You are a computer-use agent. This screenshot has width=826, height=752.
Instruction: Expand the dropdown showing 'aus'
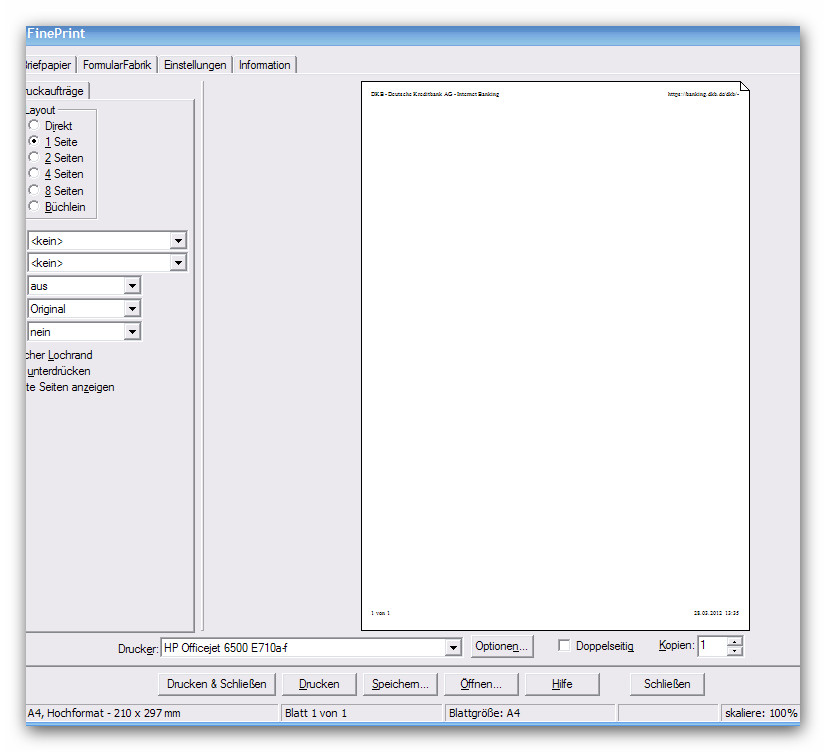tap(132, 286)
